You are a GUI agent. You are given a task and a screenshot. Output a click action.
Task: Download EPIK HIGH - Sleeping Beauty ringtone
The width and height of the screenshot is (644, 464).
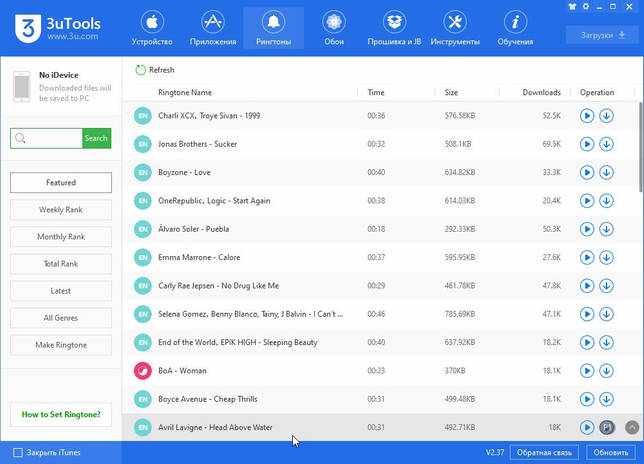coord(606,342)
